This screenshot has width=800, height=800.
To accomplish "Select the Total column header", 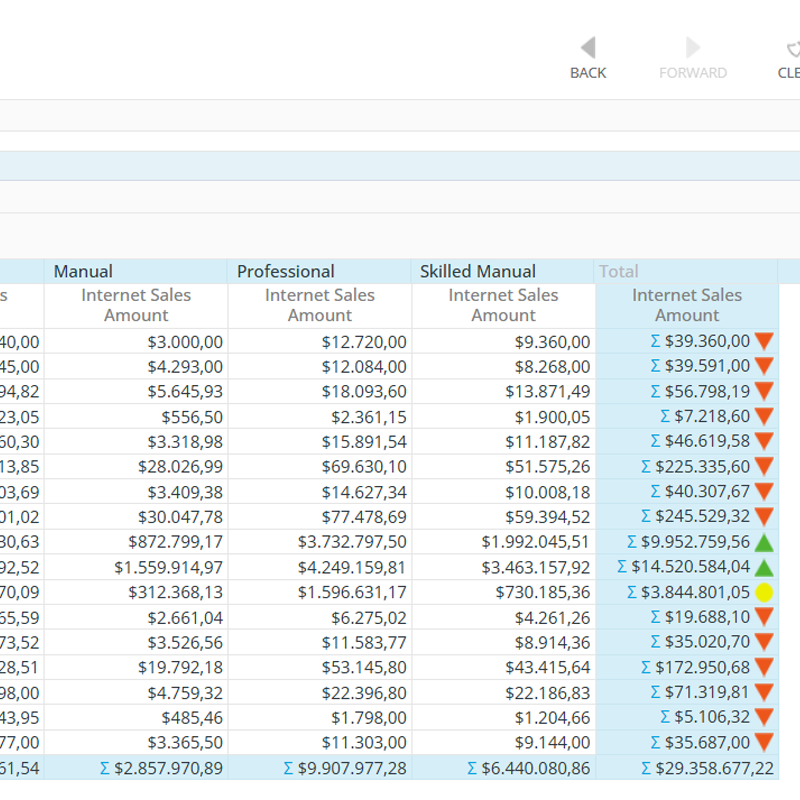I will point(686,271).
